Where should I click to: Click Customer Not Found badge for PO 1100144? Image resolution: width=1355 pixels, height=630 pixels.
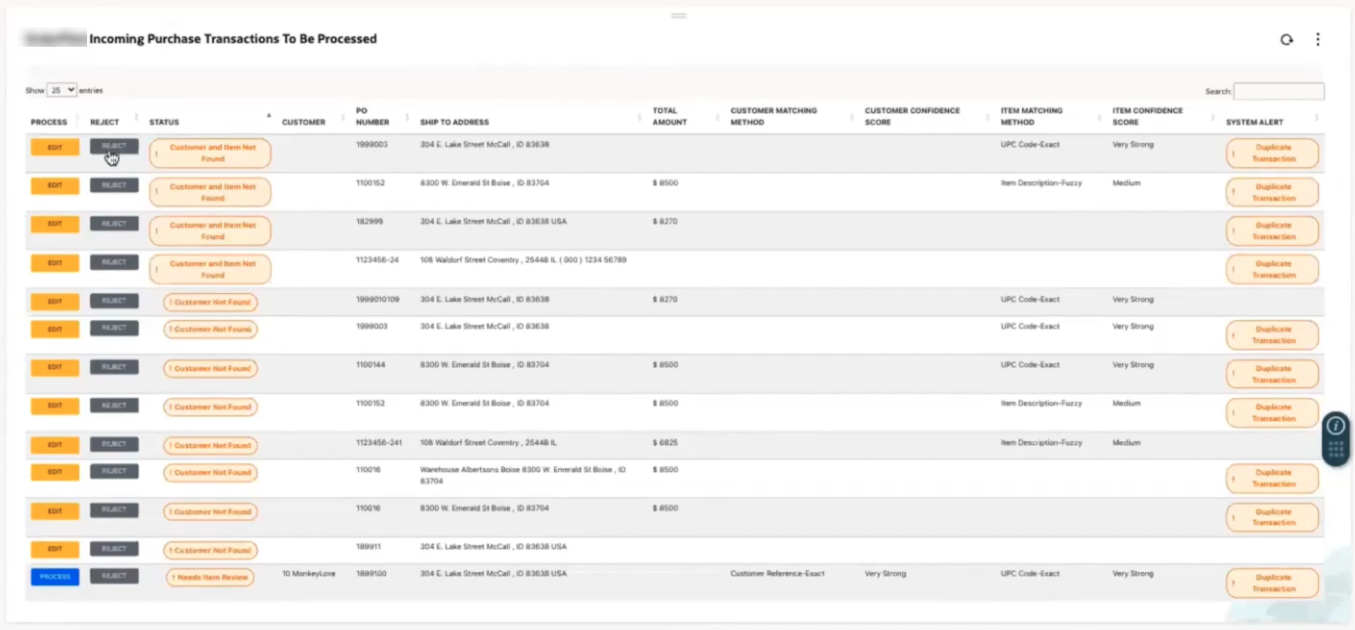211,369
